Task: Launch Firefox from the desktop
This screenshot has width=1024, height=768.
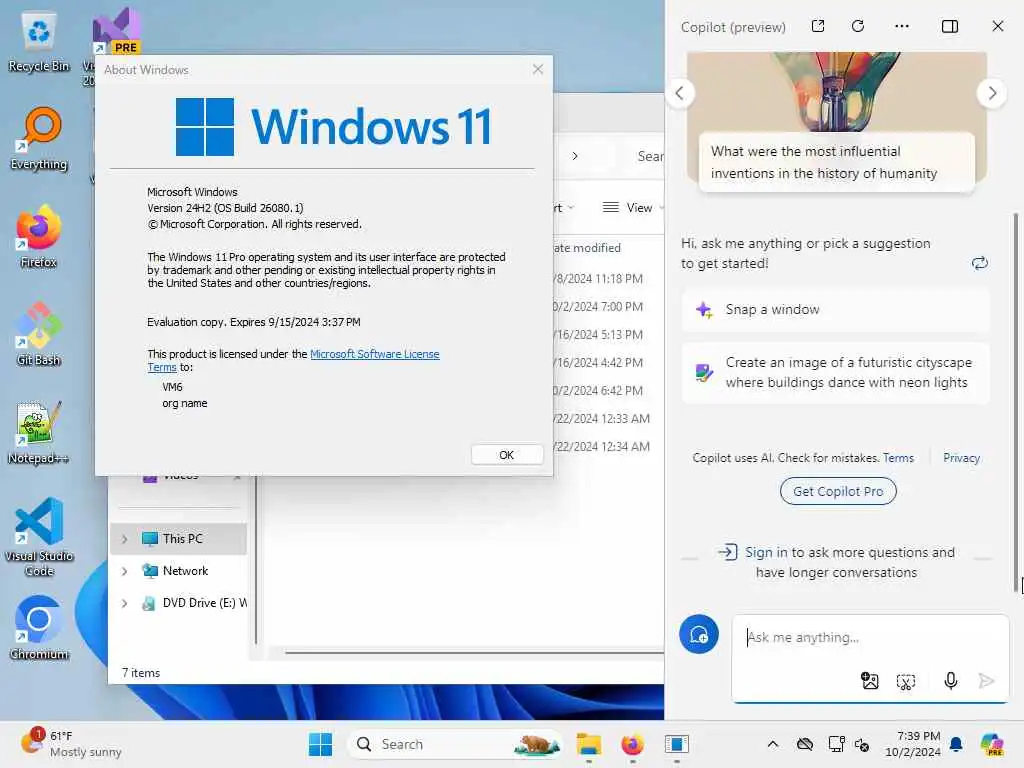Action: pos(39,236)
